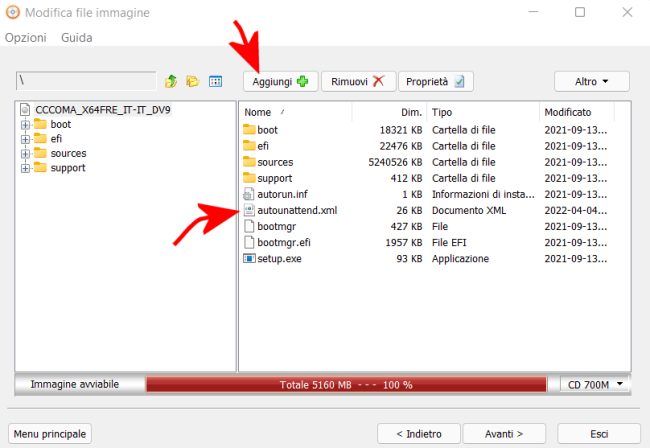Select the autounattend.xml file name

pyautogui.click(x=297, y=211)
